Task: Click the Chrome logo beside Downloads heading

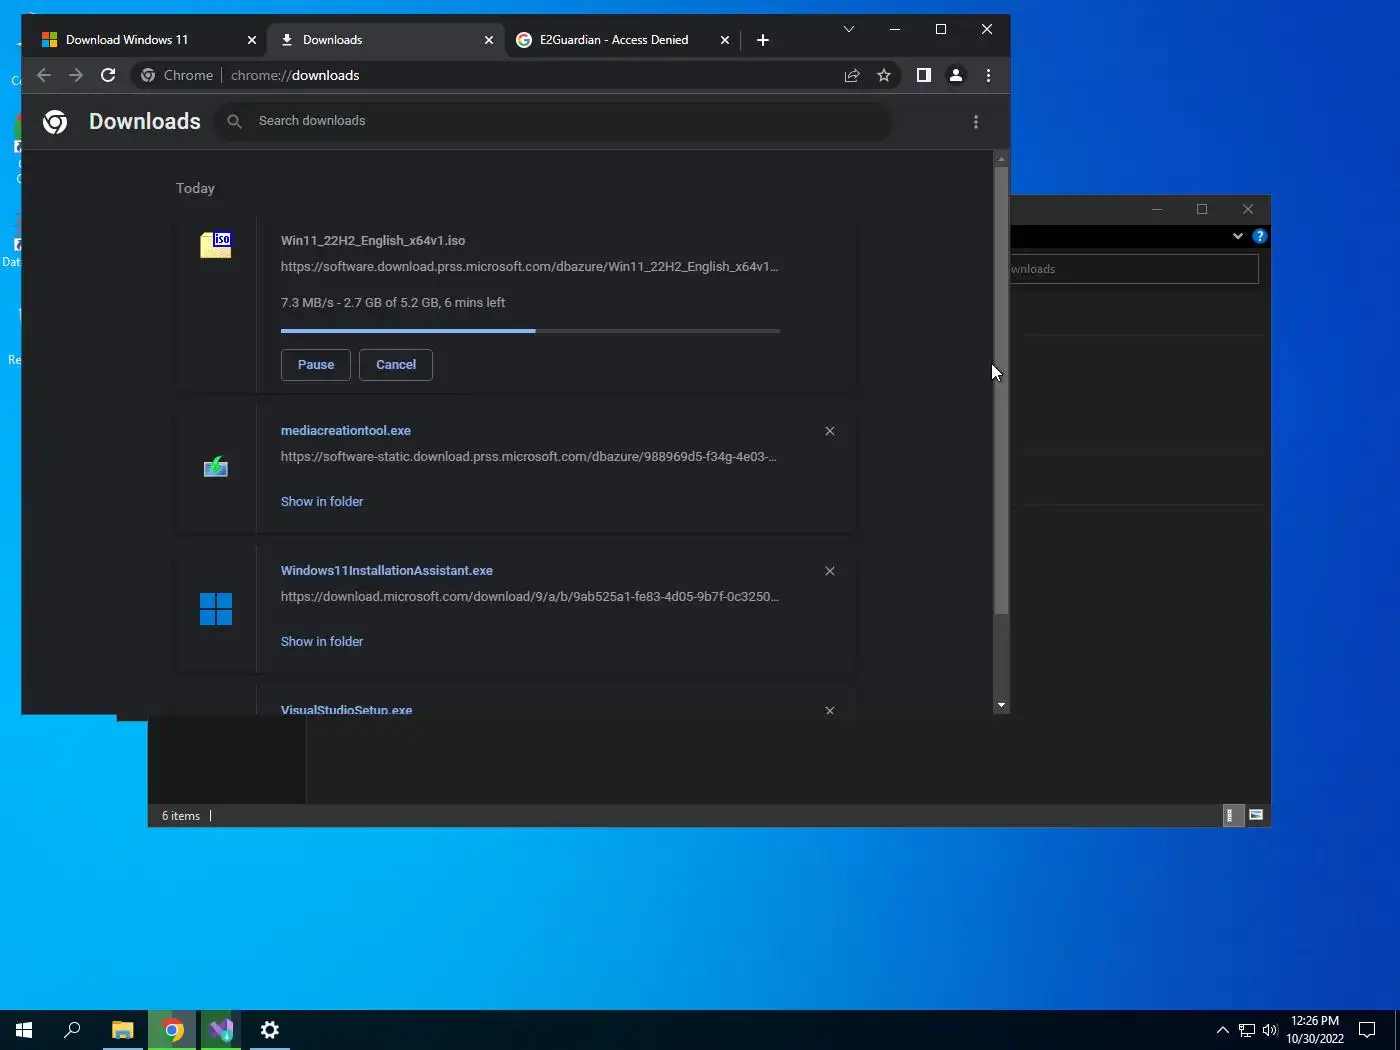Action: pos(55,122)
